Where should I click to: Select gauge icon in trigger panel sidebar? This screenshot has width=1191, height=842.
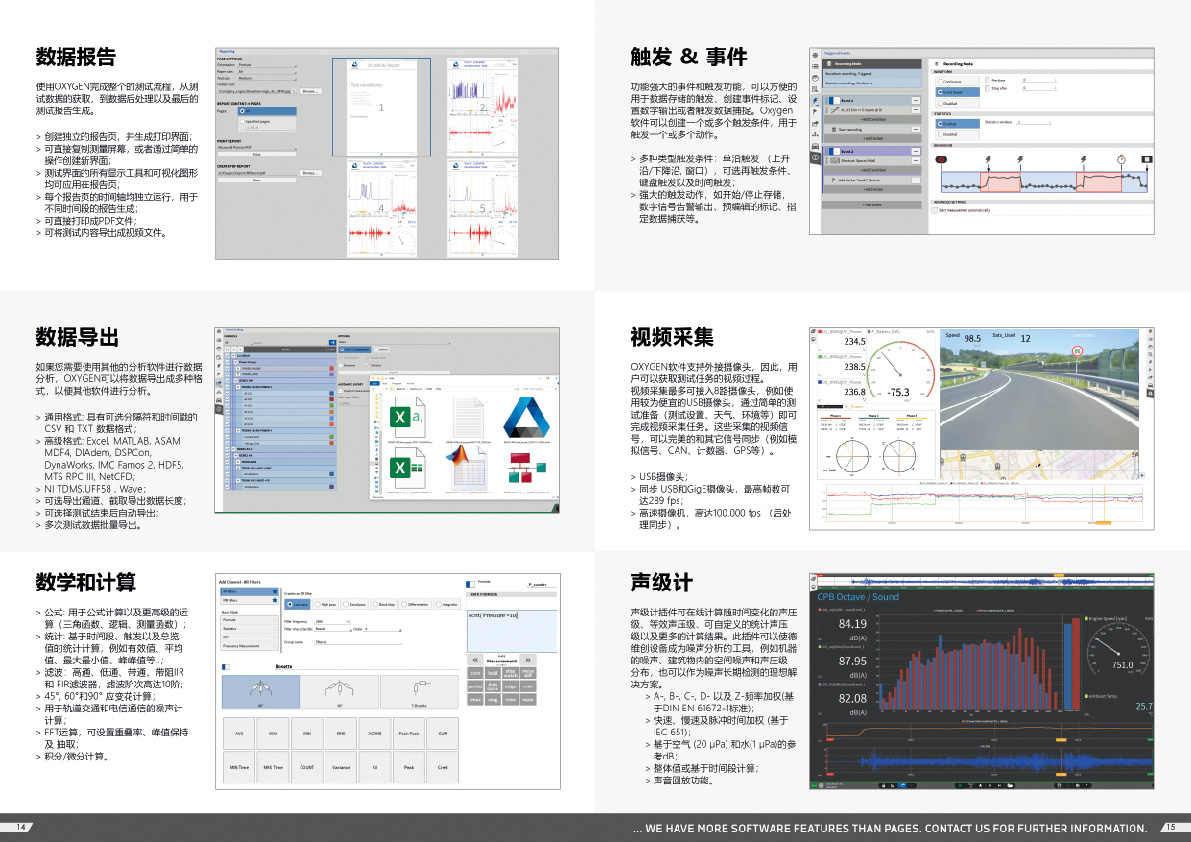click(x=815, y=78)
